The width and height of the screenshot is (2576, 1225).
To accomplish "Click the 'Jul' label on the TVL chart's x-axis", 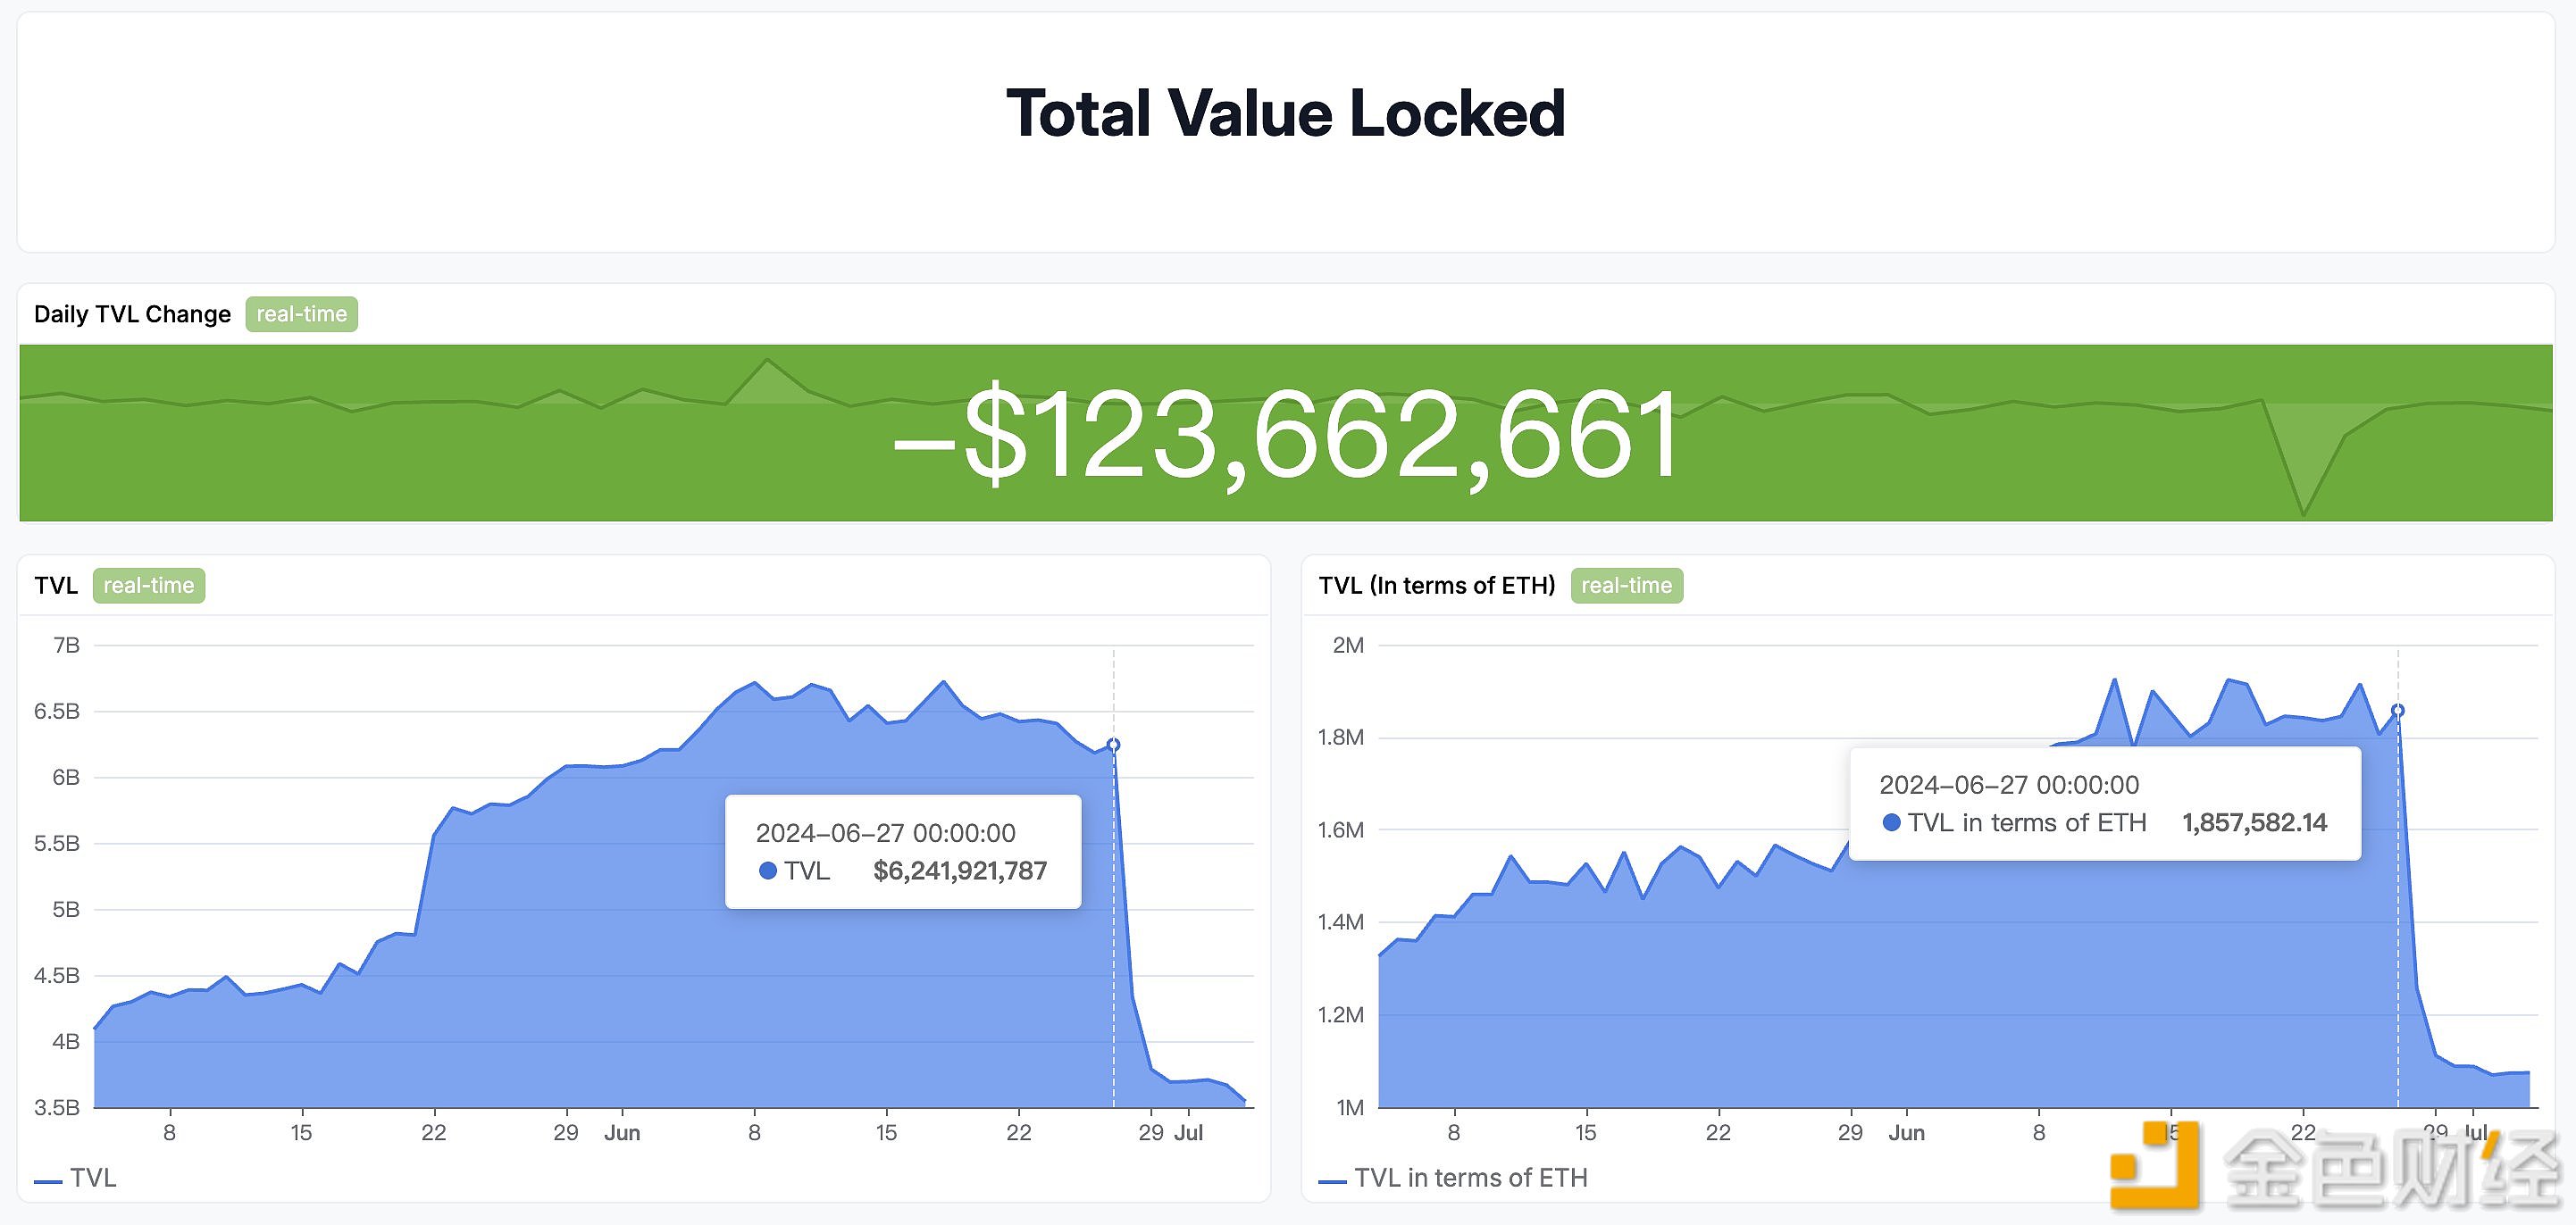I will [1188, 1133].
